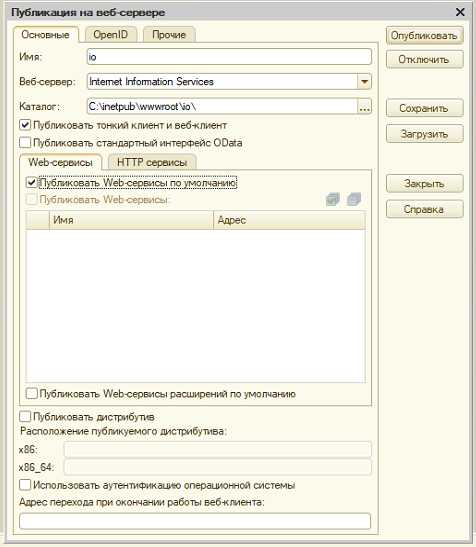
Task: Click the check all Web-services icon
Action: coord(333,199)
